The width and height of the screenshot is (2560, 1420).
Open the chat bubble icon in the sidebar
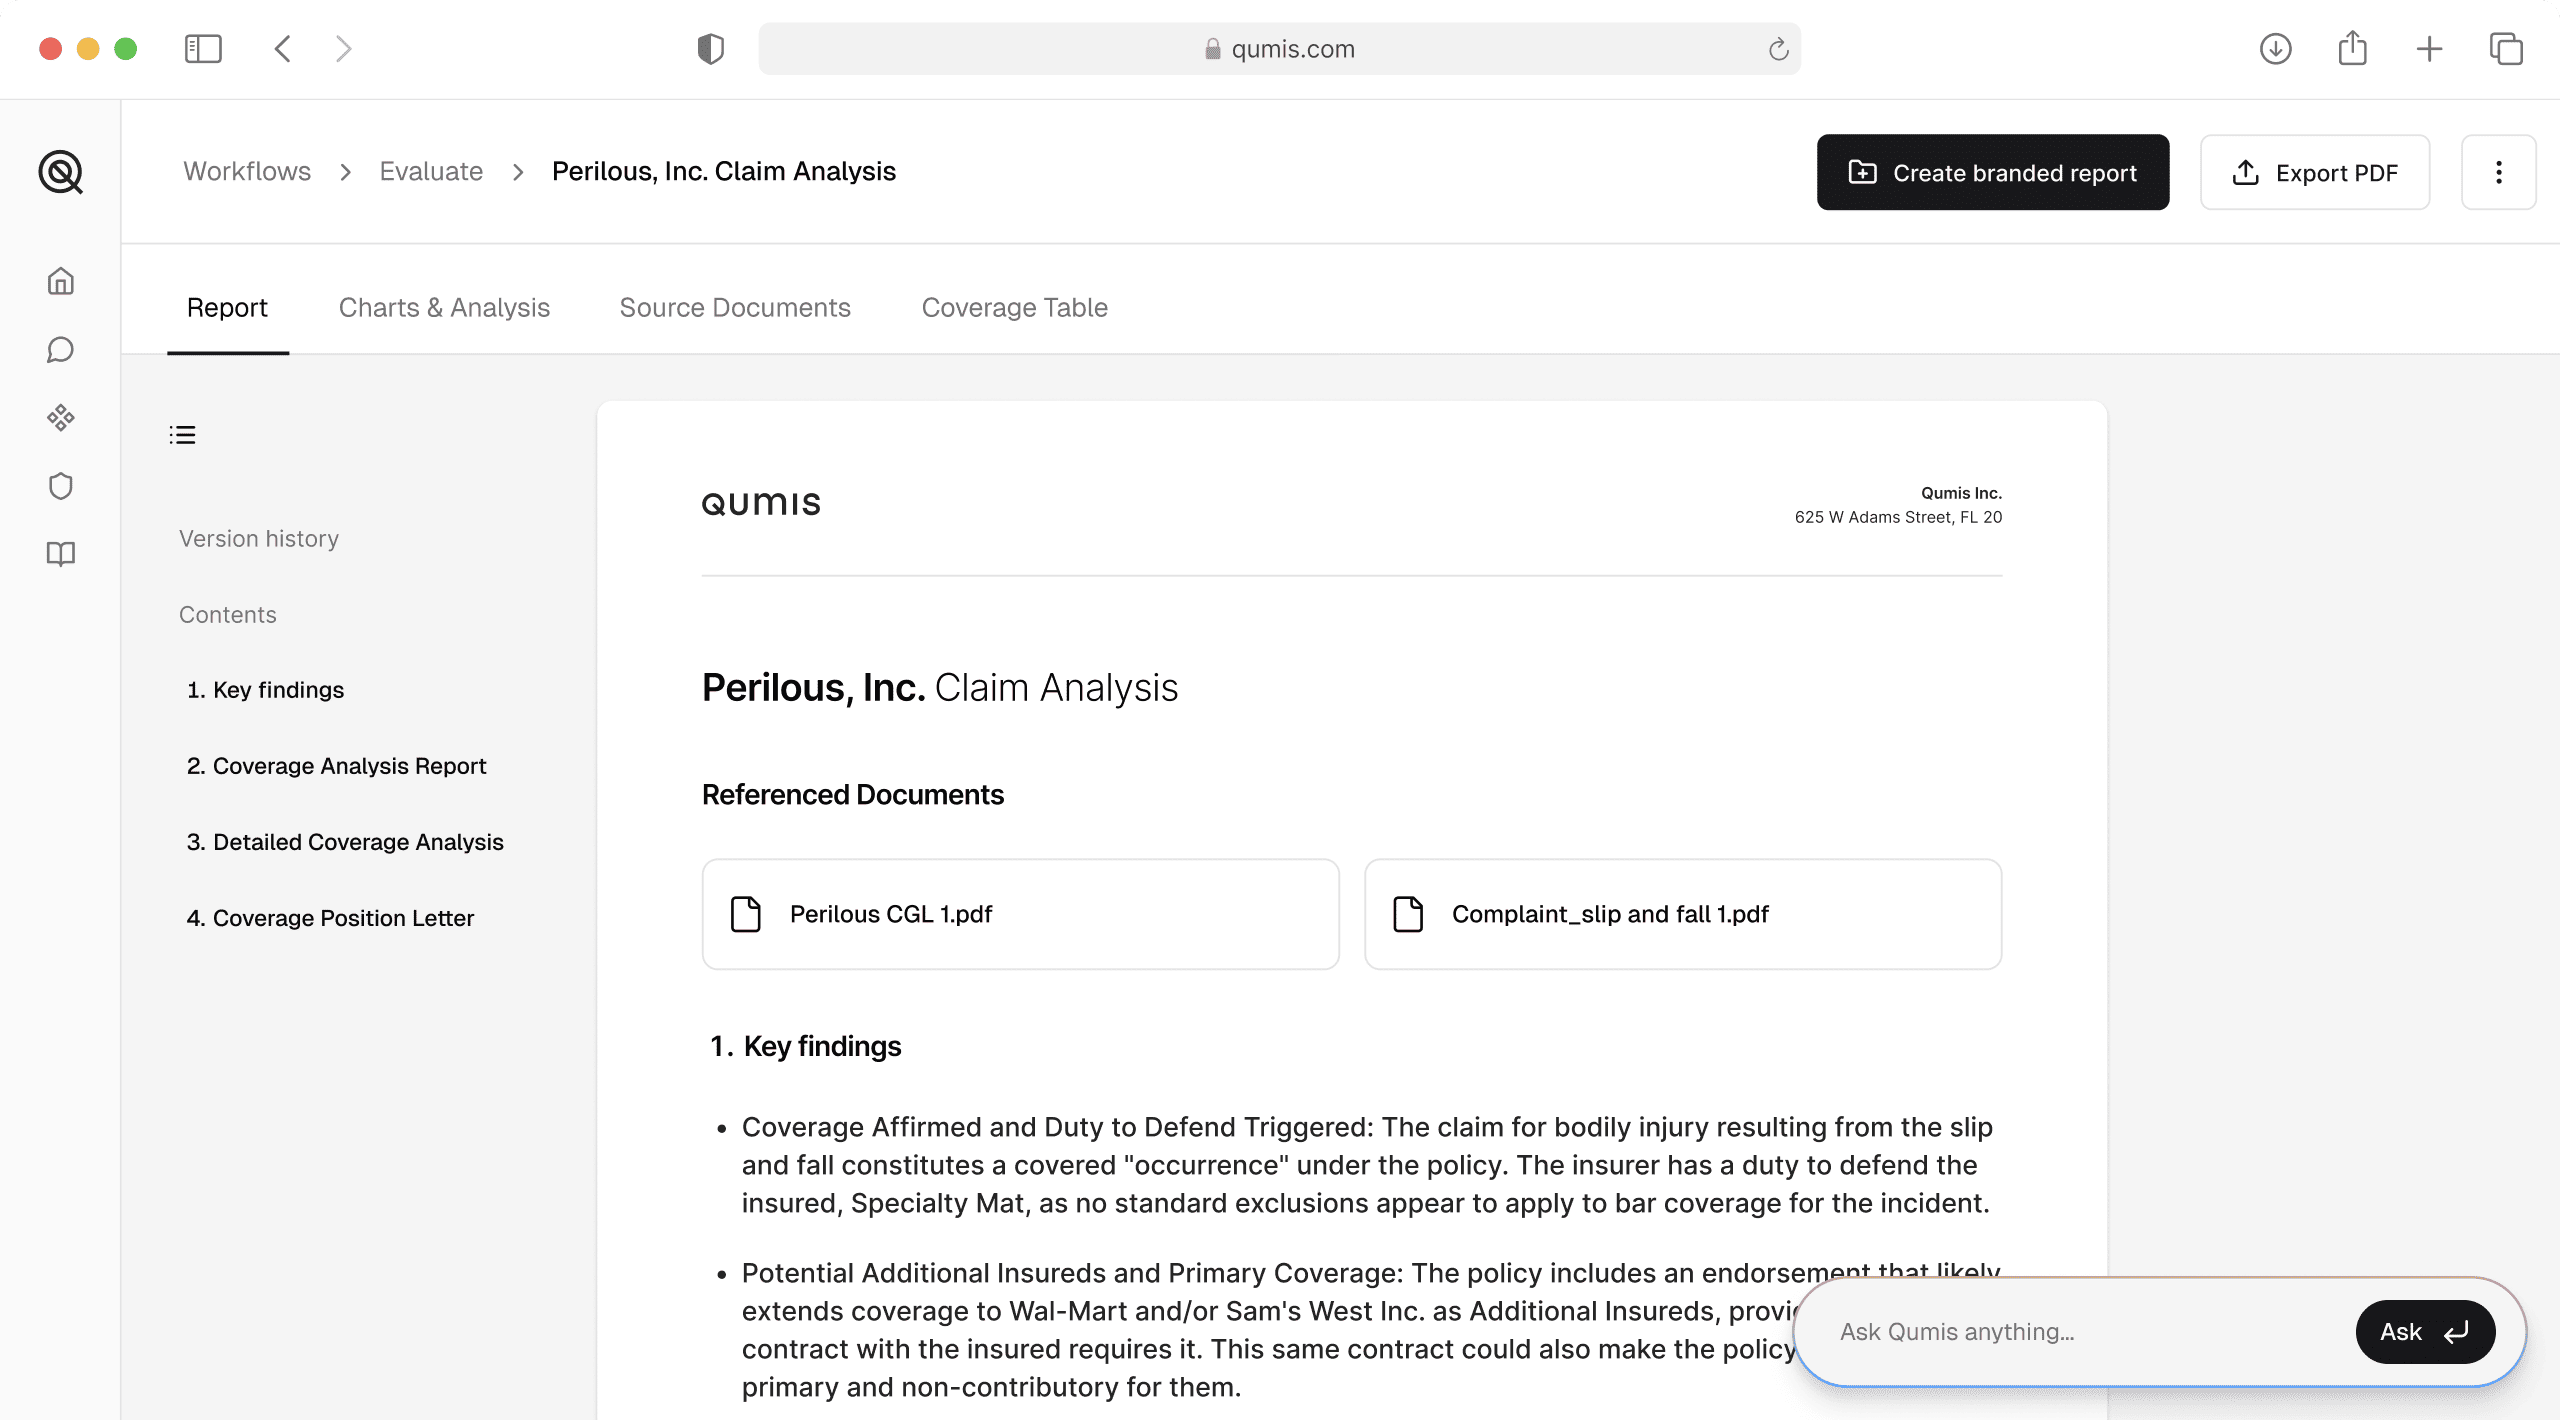(x=61, y=349)
